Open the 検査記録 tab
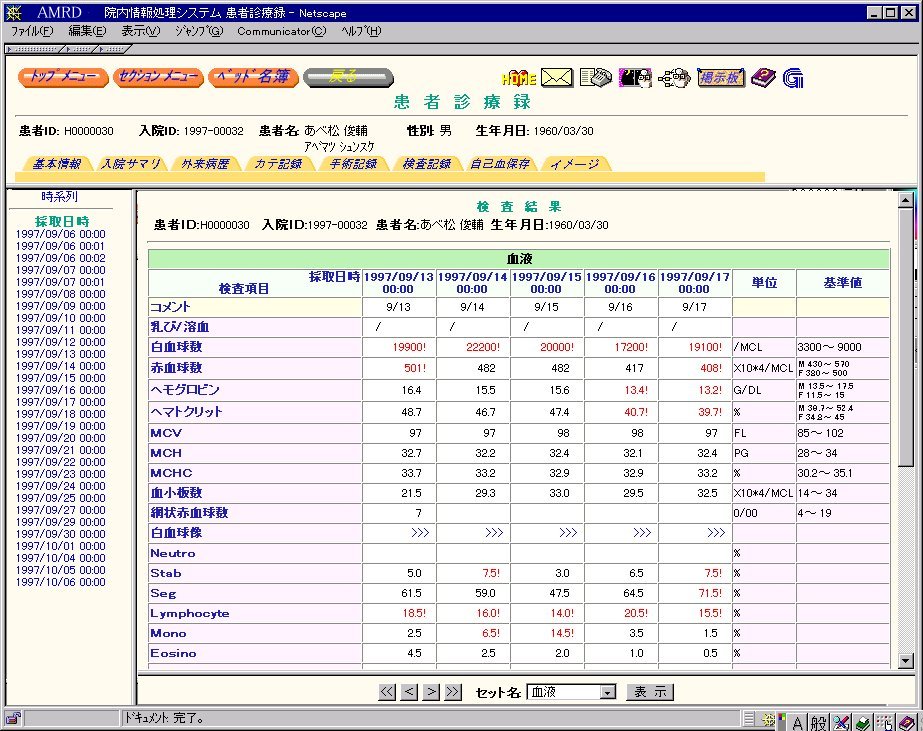The image size is (923, 731). [x=426, y=164]
